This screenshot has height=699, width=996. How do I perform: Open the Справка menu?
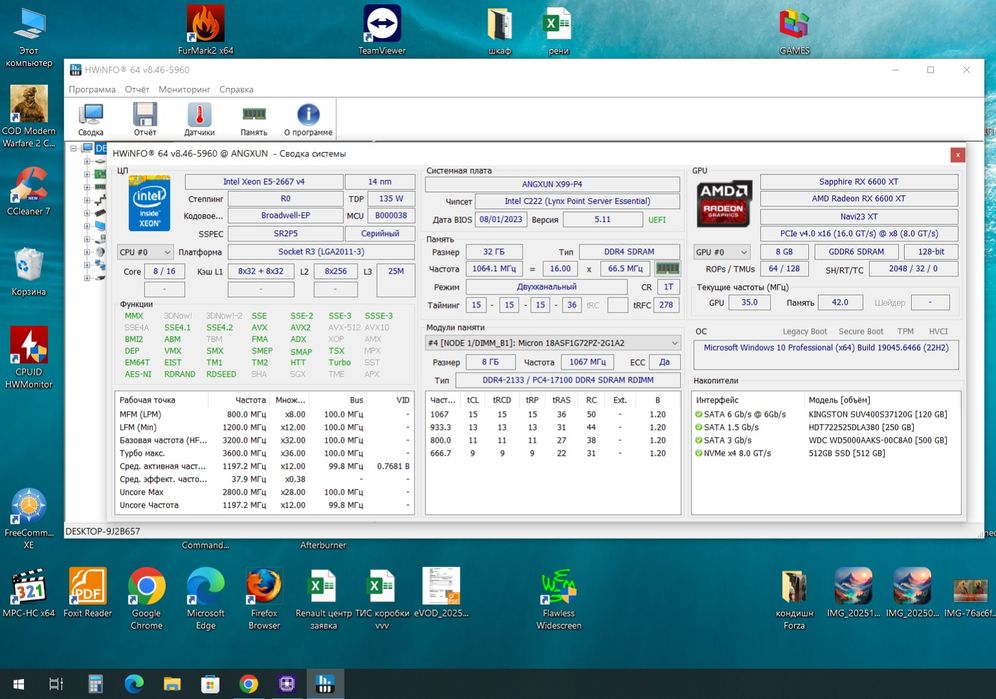click(236, 90)
